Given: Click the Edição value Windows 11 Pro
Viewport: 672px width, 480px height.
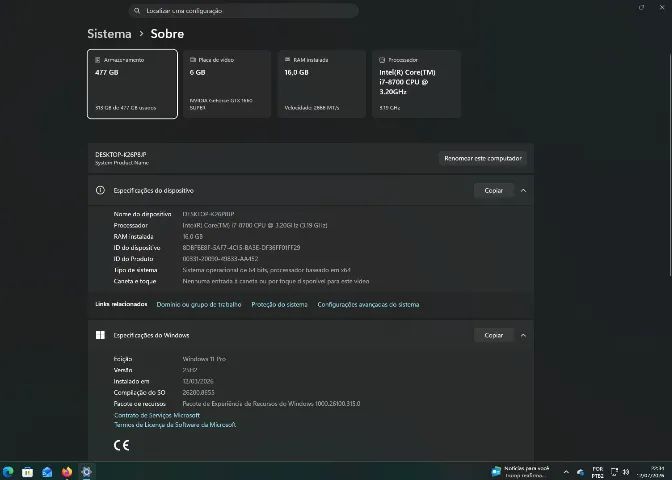Looking at the screenshot, I should [204, 359].
